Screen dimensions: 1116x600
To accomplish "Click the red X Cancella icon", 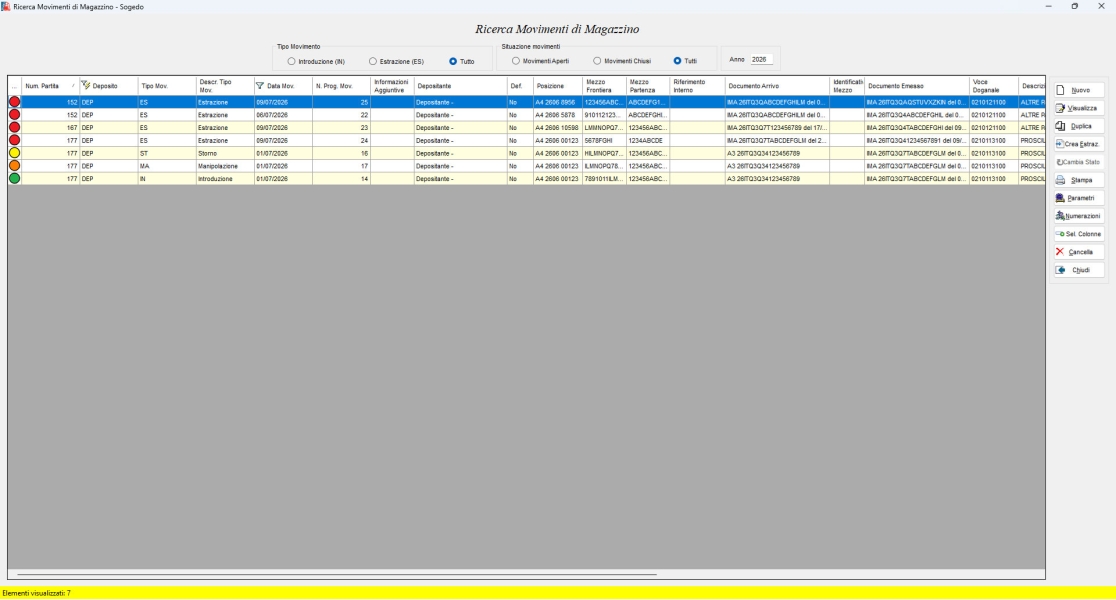I will (x=1060, y=252).
